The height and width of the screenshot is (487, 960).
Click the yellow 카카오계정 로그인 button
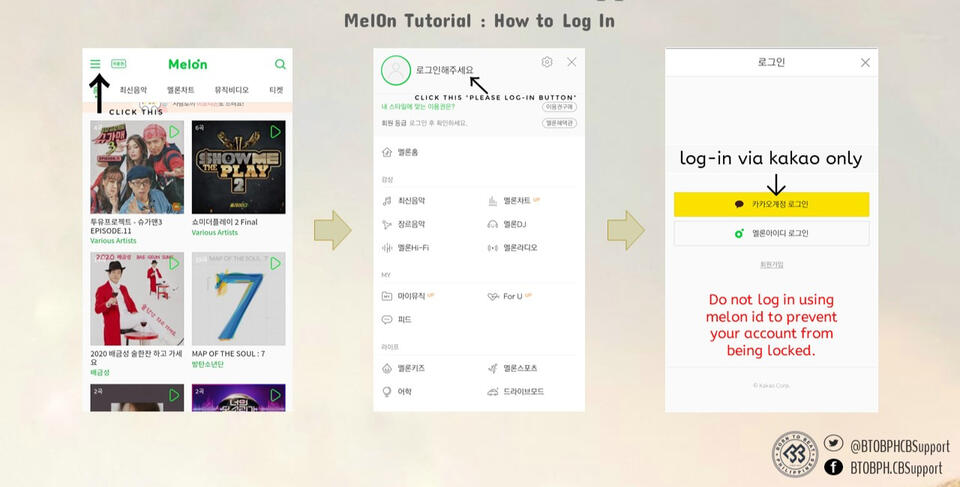(771, 205)
